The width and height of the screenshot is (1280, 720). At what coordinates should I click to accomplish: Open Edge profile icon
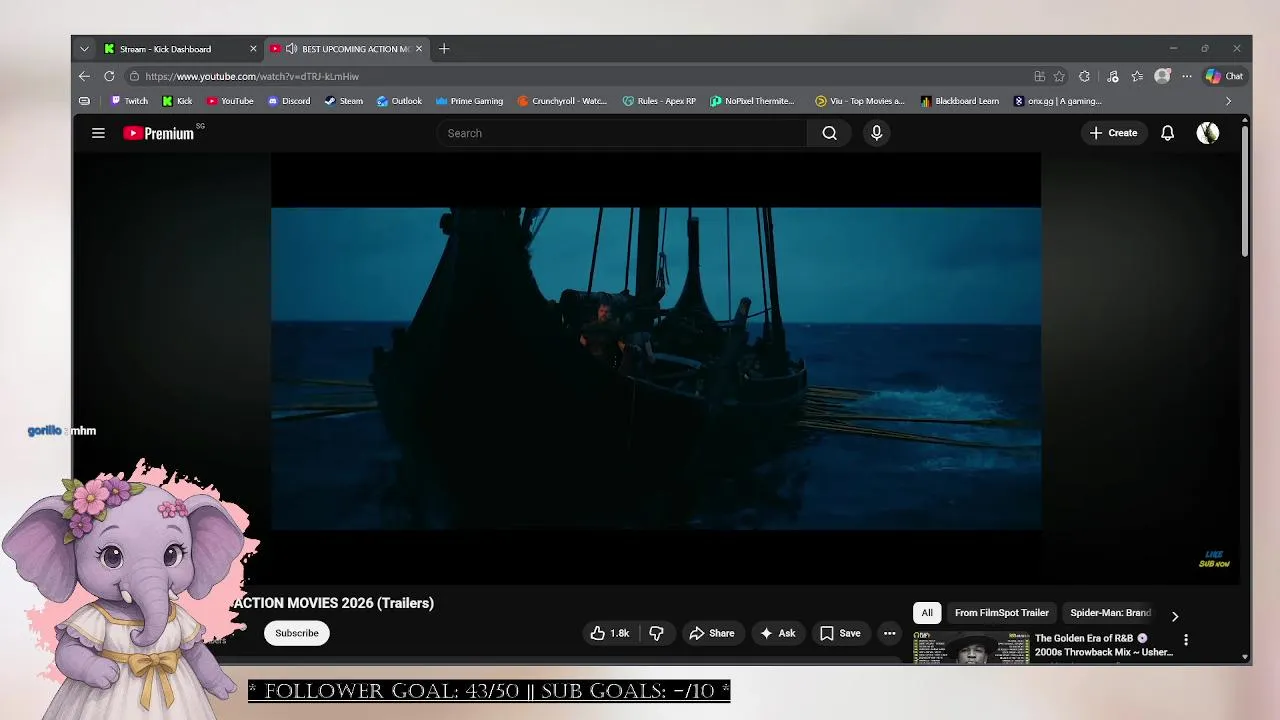[1162, 76]
